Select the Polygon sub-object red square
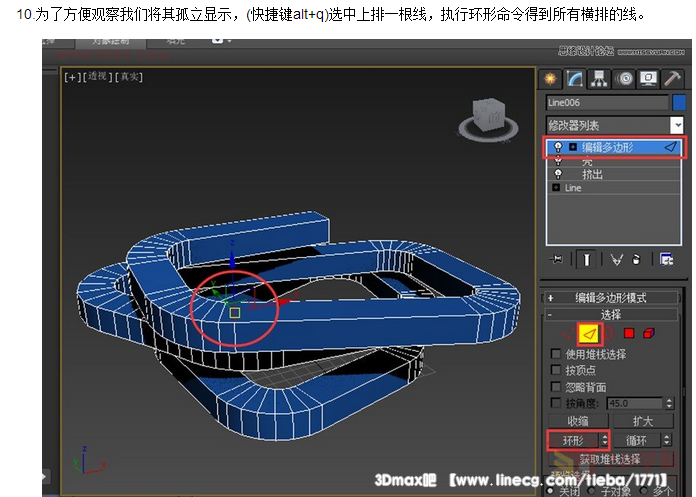Viewport: 696px width, 497px height. 629,333
